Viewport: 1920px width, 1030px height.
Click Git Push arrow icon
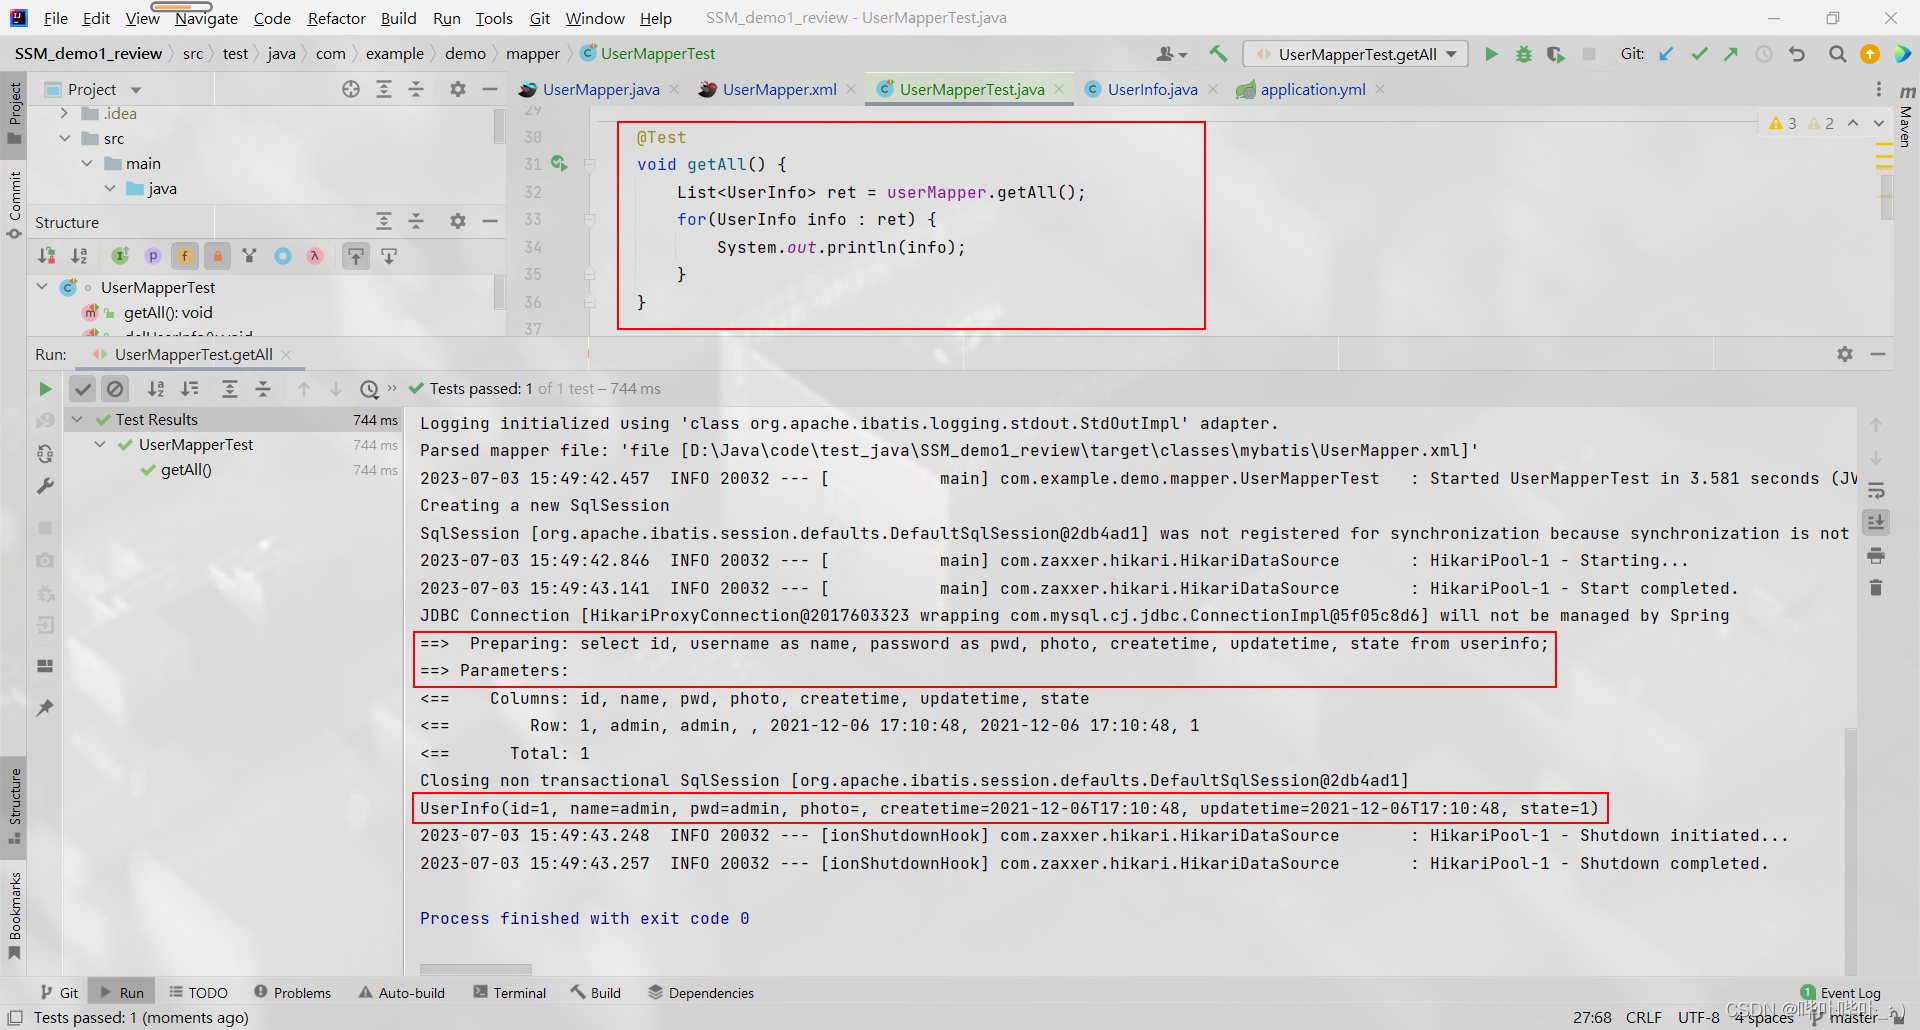tap(1731, 54)
